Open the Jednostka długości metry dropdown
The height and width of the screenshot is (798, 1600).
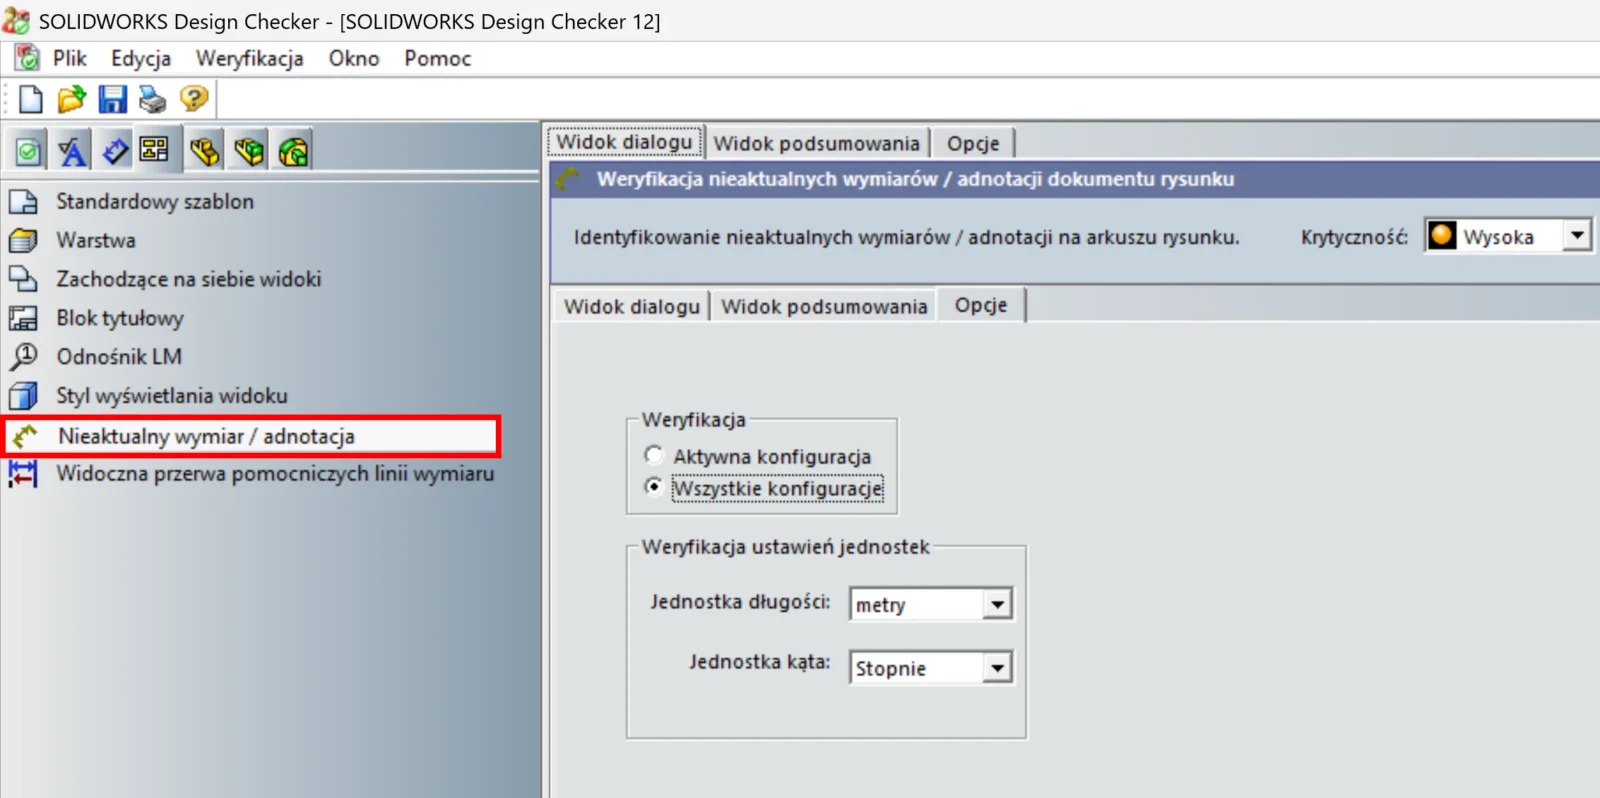[x=997, y=604]
